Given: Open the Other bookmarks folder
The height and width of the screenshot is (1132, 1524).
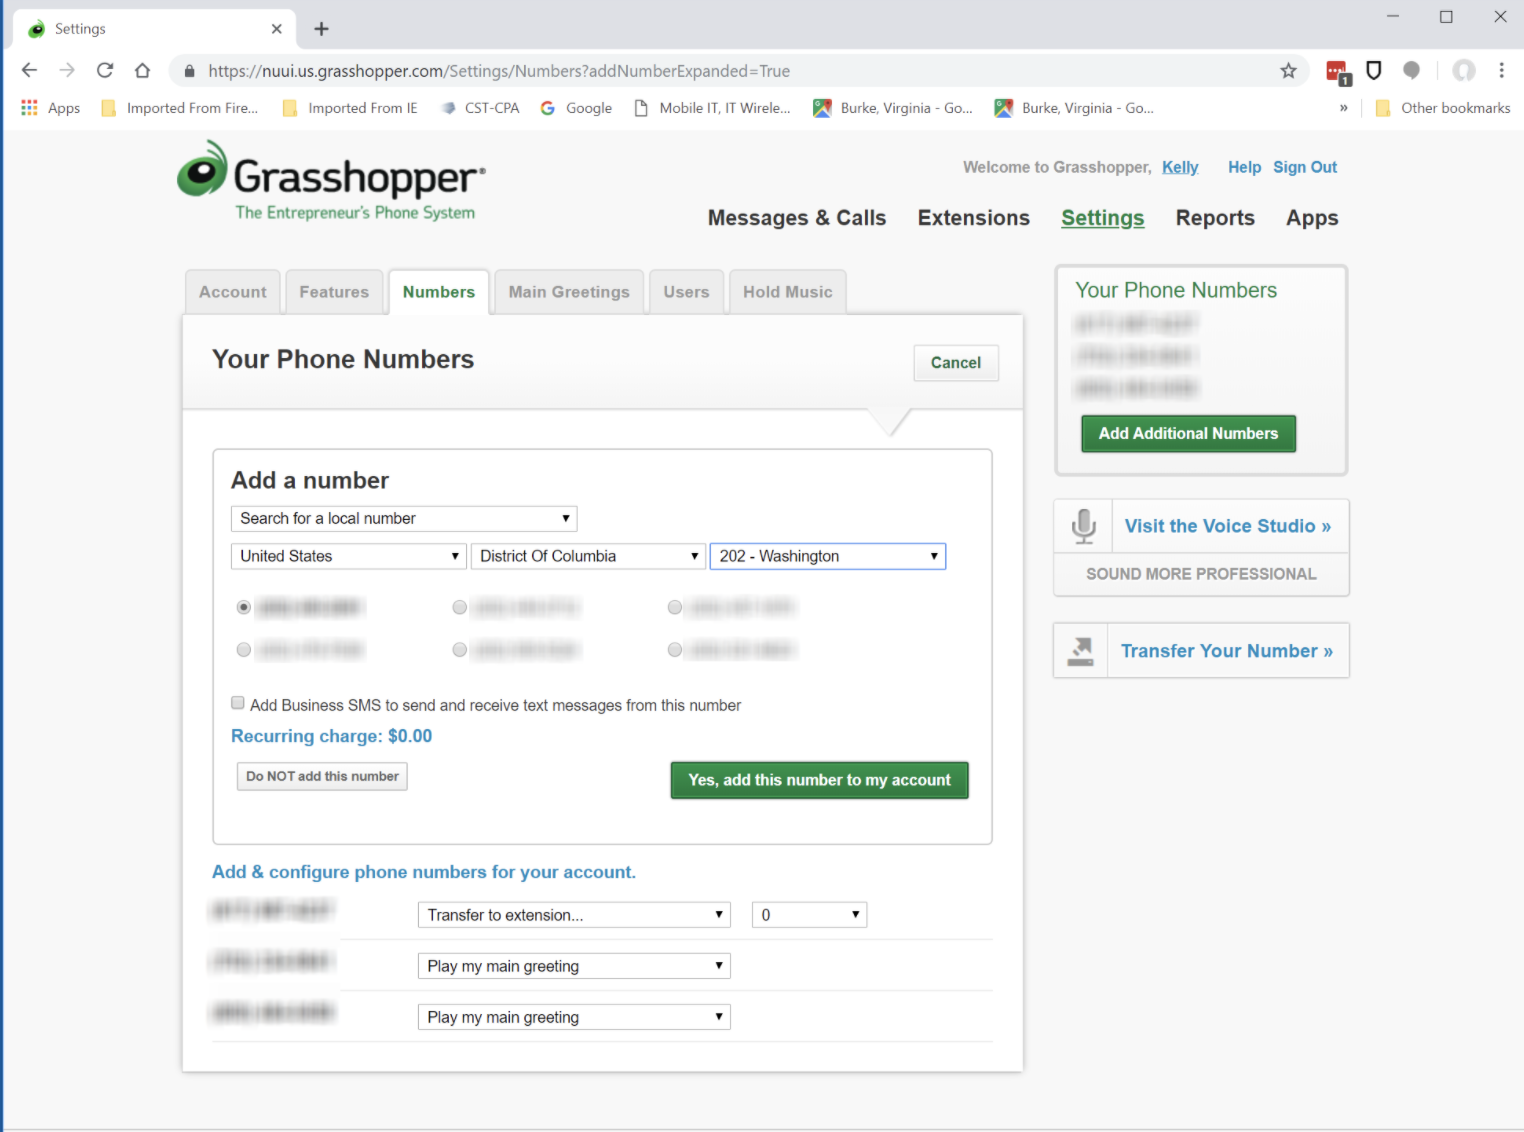Looking at the screenshot, I should (1443, 108).
